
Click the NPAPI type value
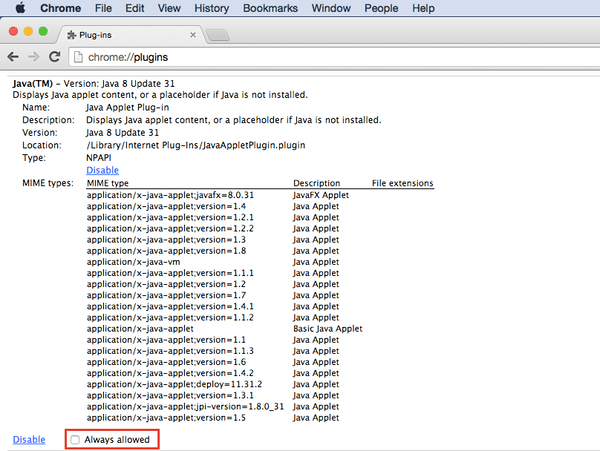[x=99, y=158]
